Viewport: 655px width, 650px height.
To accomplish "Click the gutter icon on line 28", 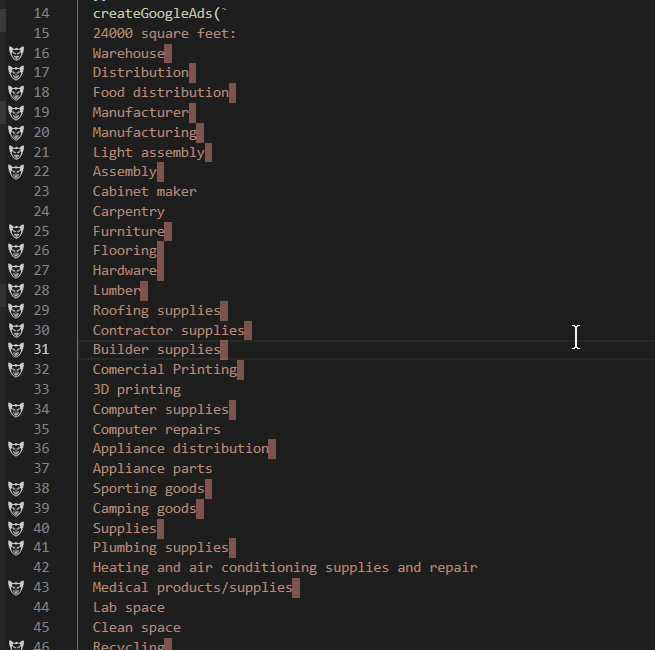I will click(x=16, y=290).
